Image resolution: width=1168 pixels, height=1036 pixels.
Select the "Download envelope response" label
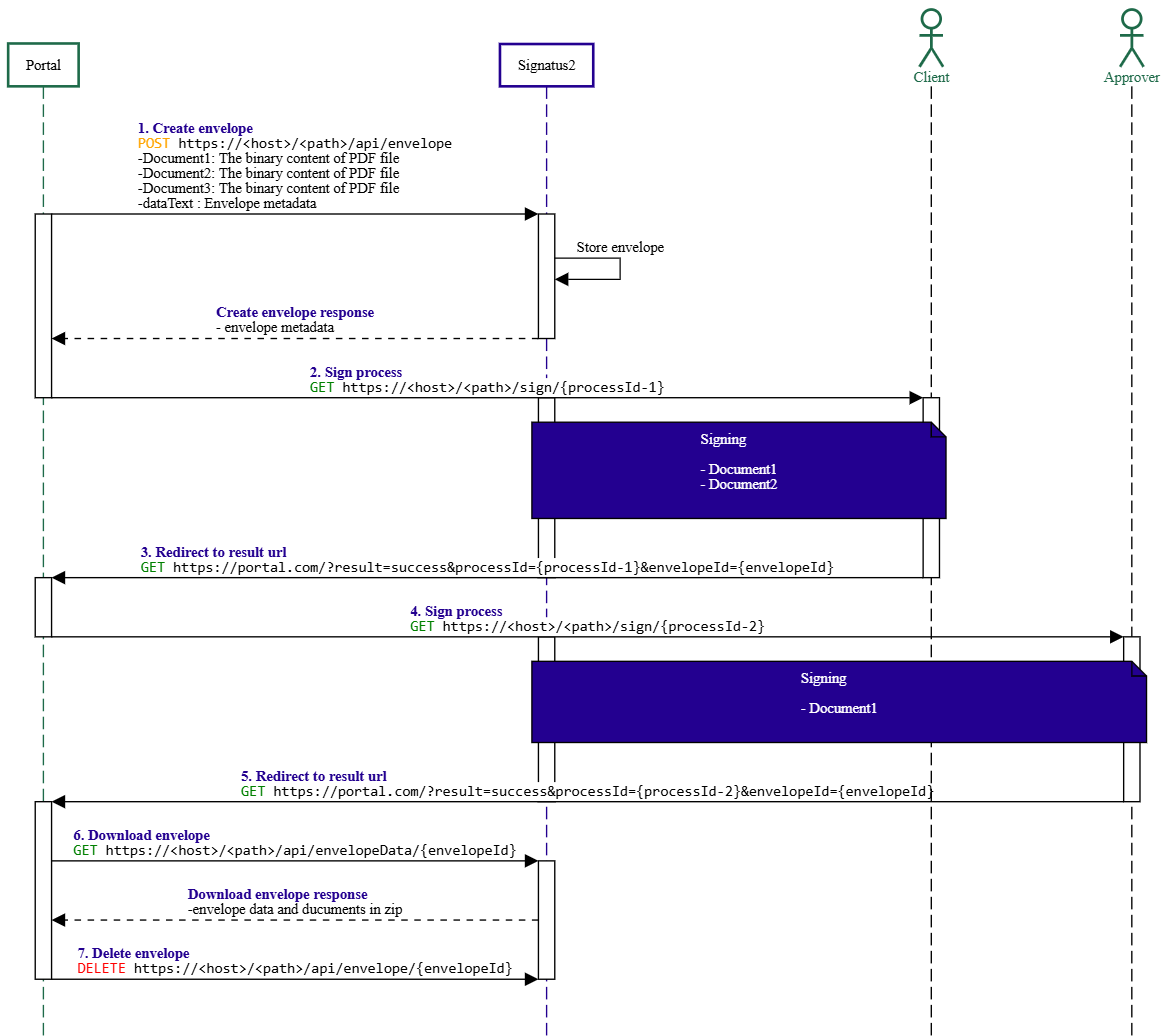coord(277,894)
